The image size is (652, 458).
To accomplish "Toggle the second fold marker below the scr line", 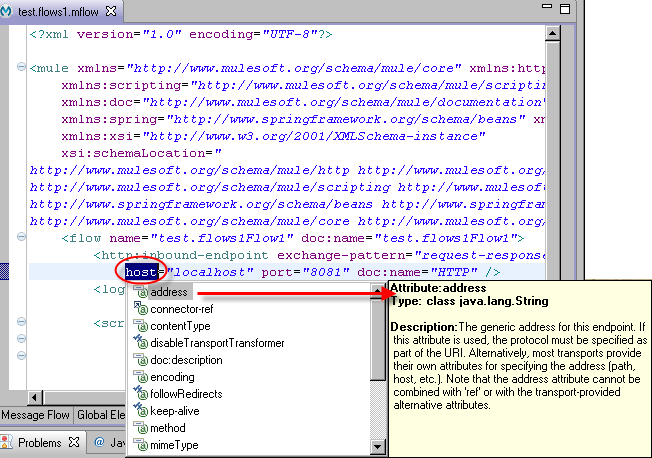I will (x=21, y=339).
